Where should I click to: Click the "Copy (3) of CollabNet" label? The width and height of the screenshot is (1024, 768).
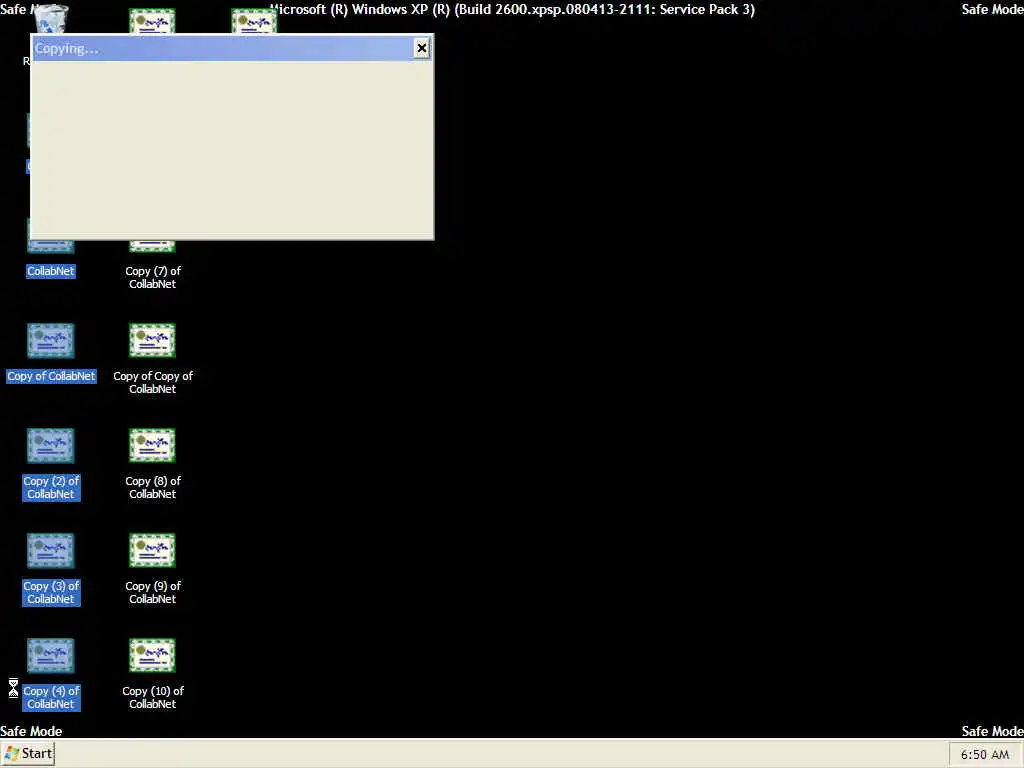(x=51, y=592)
